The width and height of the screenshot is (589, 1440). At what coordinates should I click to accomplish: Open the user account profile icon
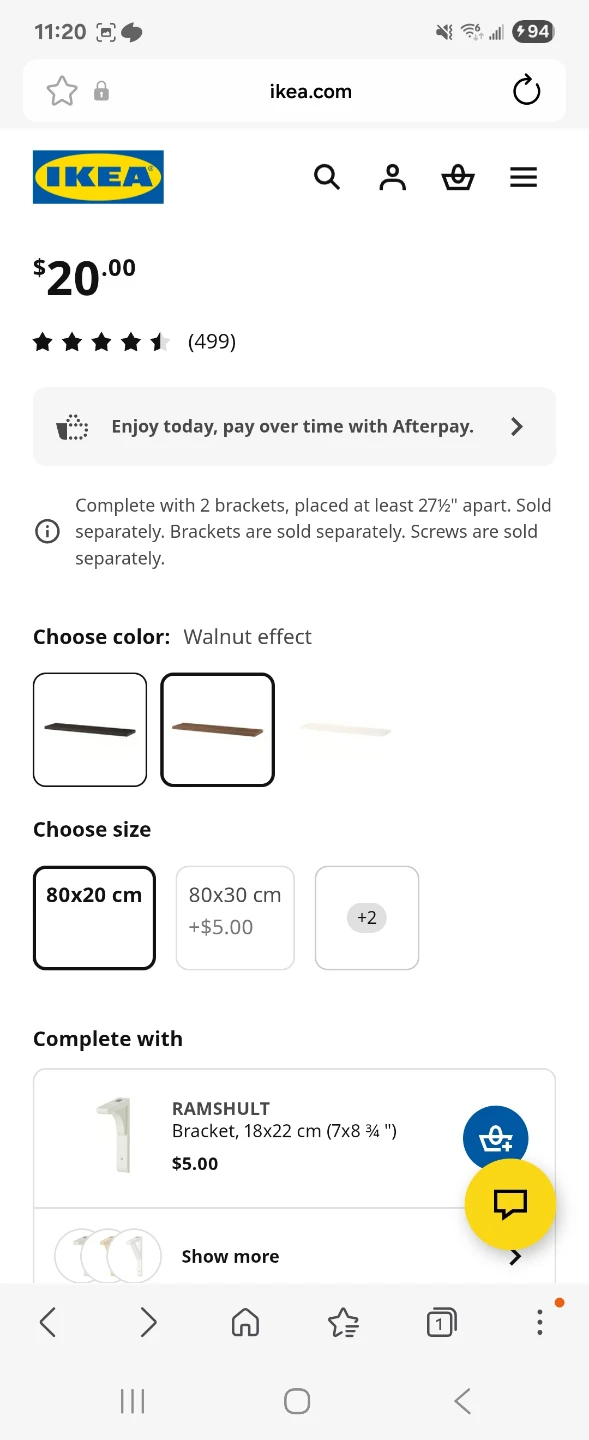392,178
